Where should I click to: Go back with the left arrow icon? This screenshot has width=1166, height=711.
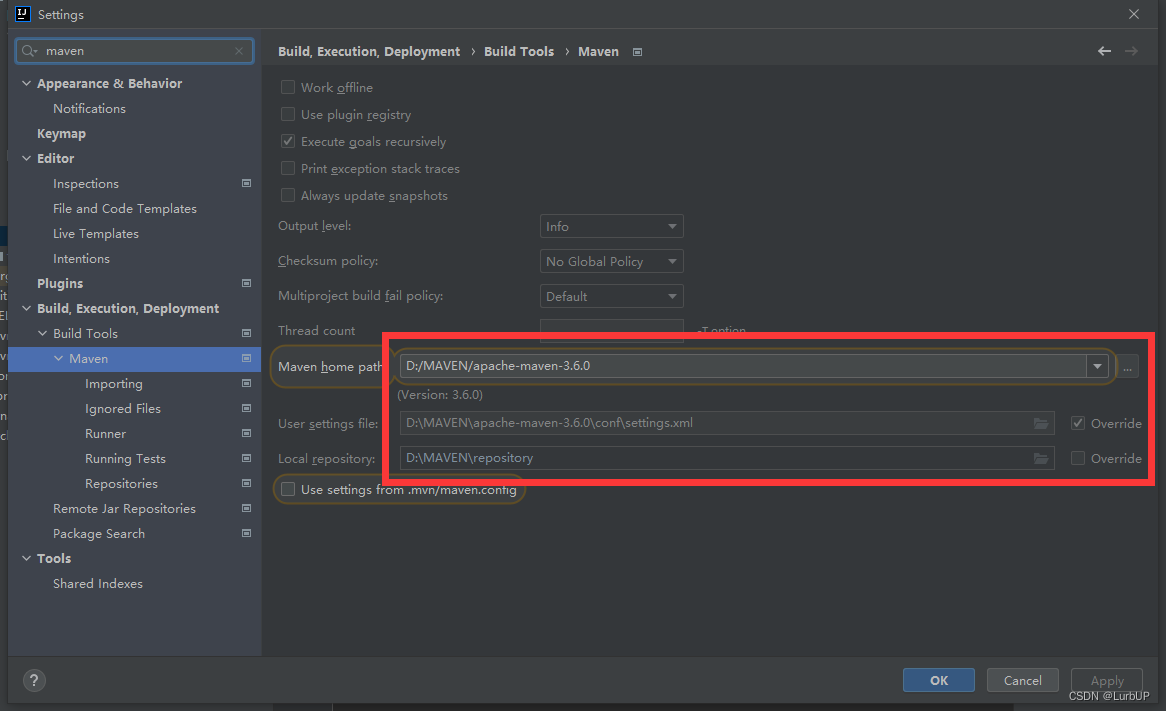pos(1104,51)
